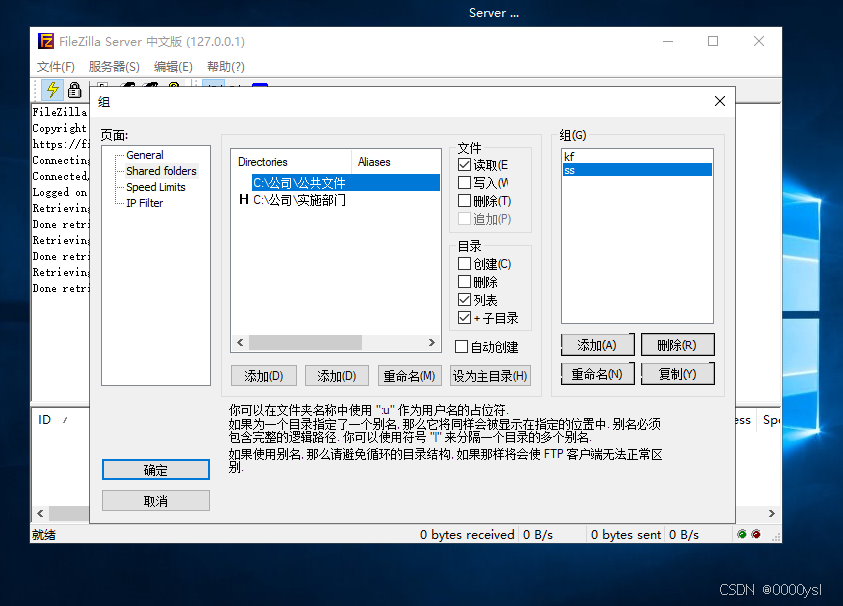Click 复制(Y) group button
This screenshot has width=843, height=606.
(677, 374)
